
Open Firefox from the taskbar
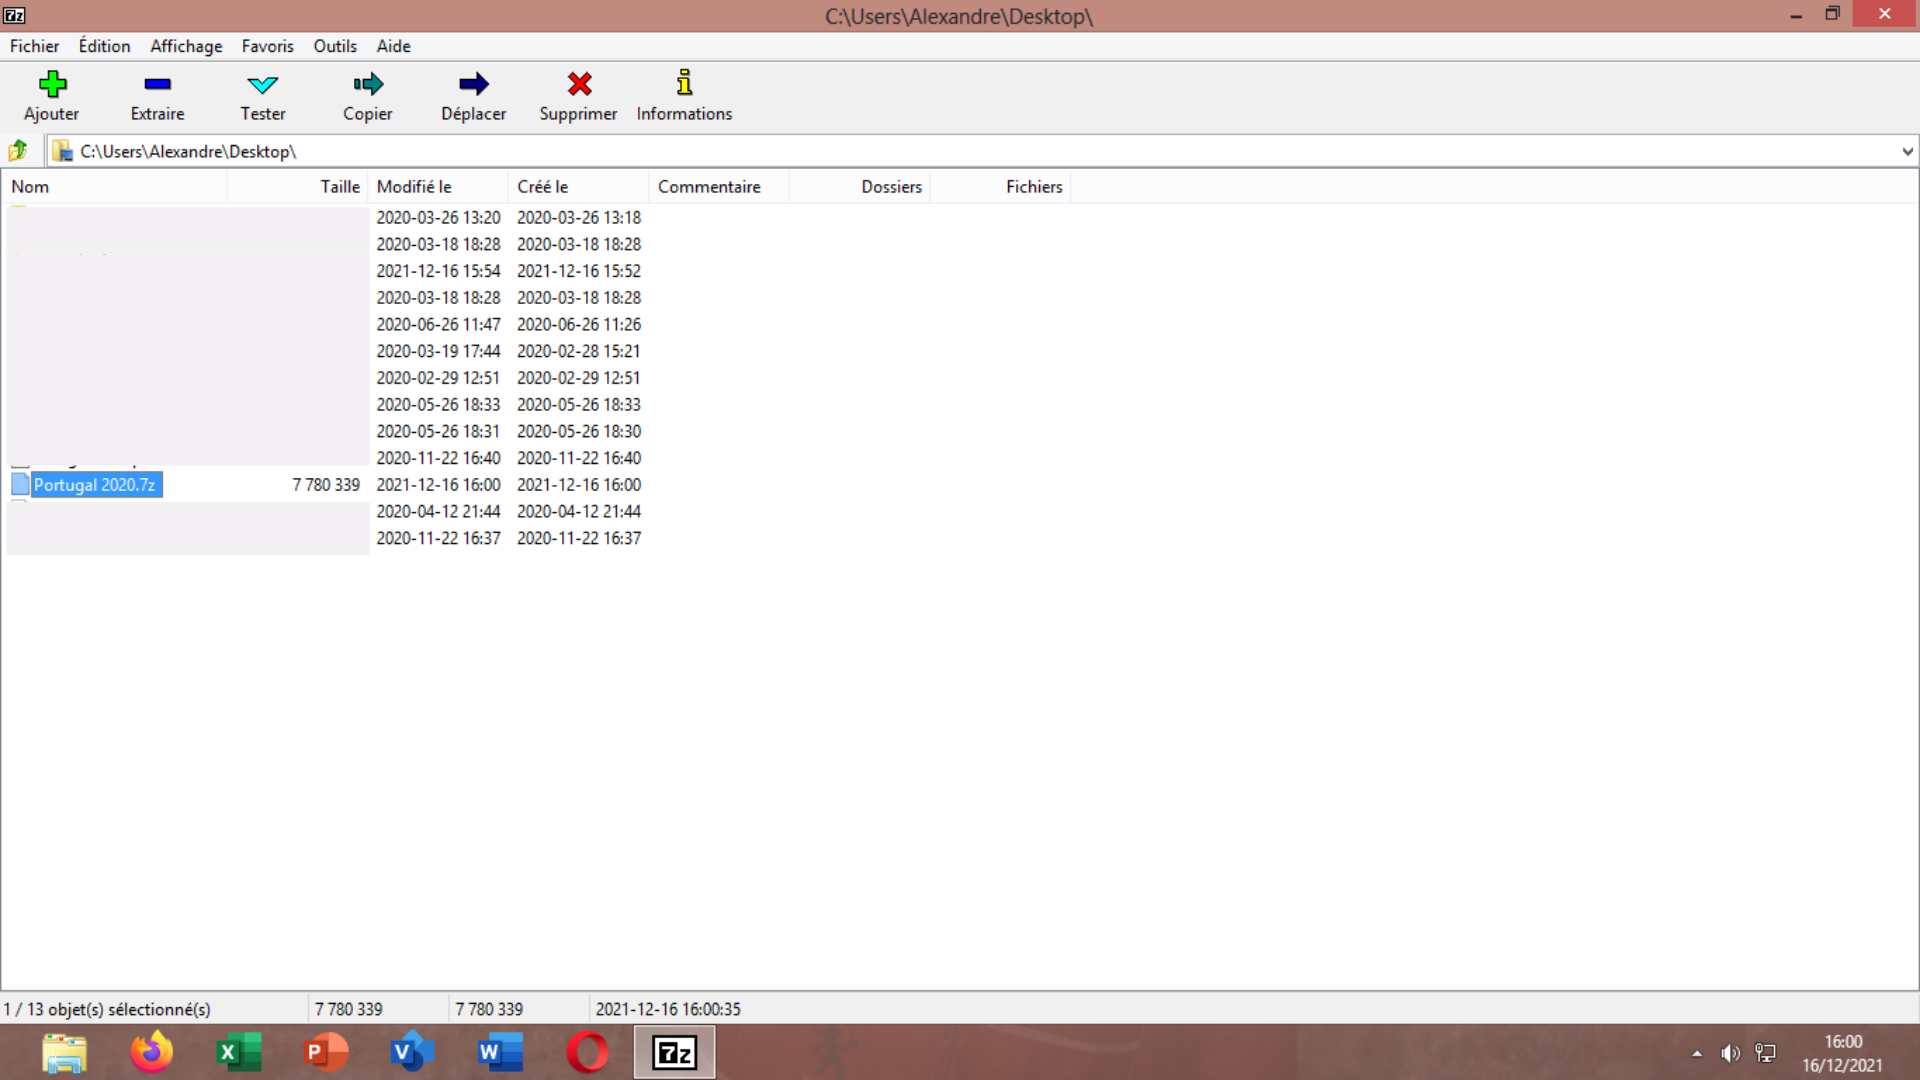151,1052
